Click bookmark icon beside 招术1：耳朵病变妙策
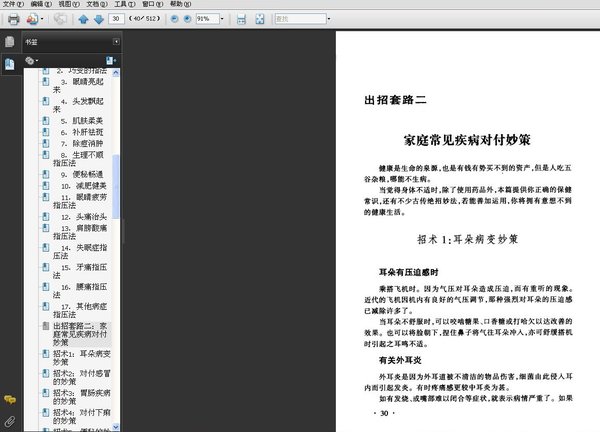600x432 pixels. [x=46, y=354]
